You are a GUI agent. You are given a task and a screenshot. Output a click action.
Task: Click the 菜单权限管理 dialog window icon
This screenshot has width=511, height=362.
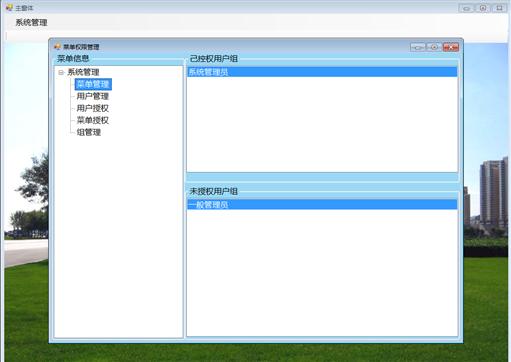pos(57,47)
